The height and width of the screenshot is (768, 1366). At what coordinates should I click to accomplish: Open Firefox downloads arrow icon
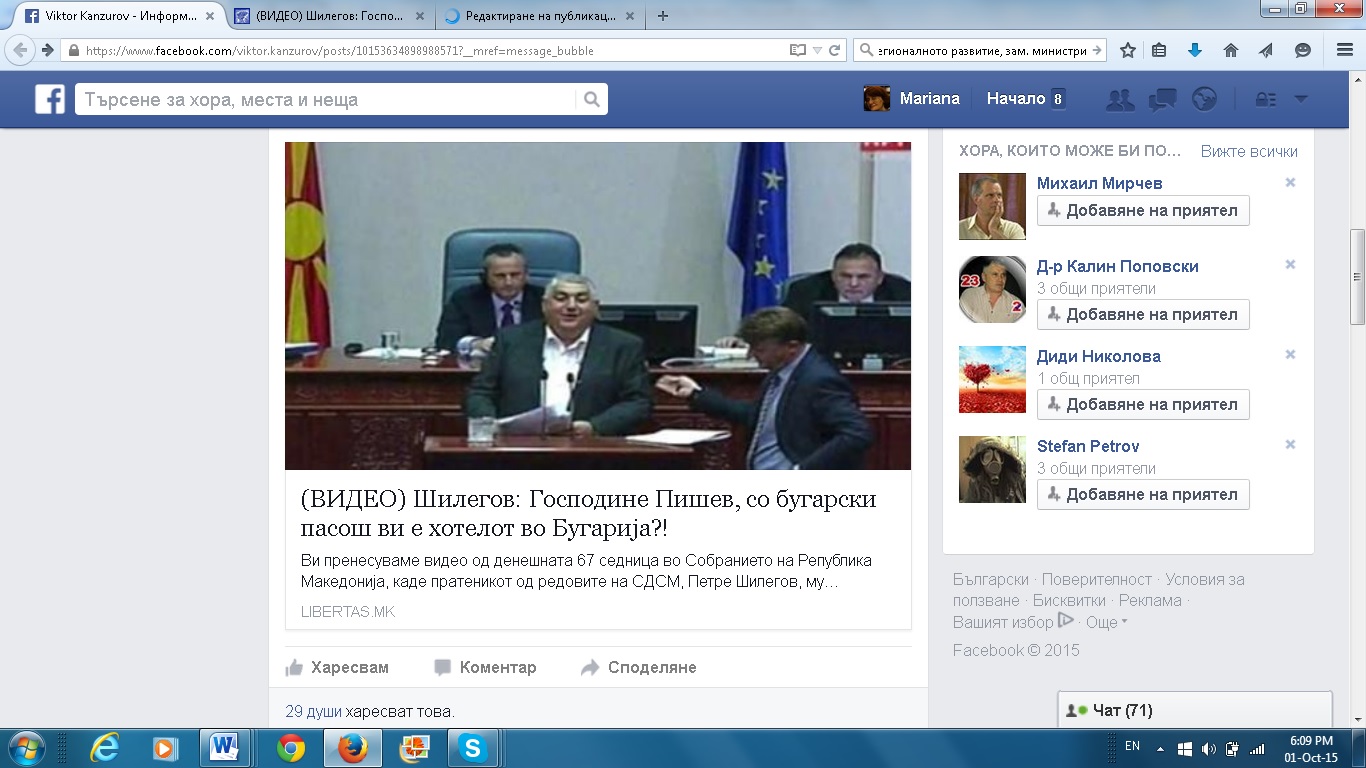(1194, 50)
